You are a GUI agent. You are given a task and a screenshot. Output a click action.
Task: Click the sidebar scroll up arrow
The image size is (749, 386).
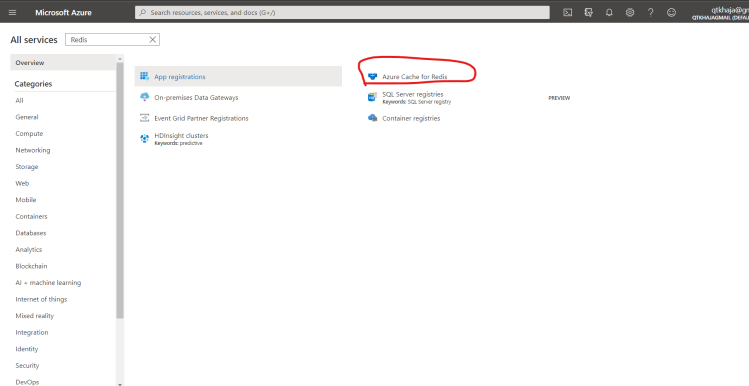[120, 58]
